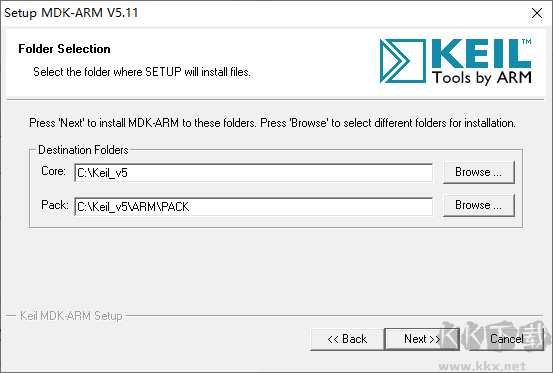Click the 'Folder Selection' heading

64,49
